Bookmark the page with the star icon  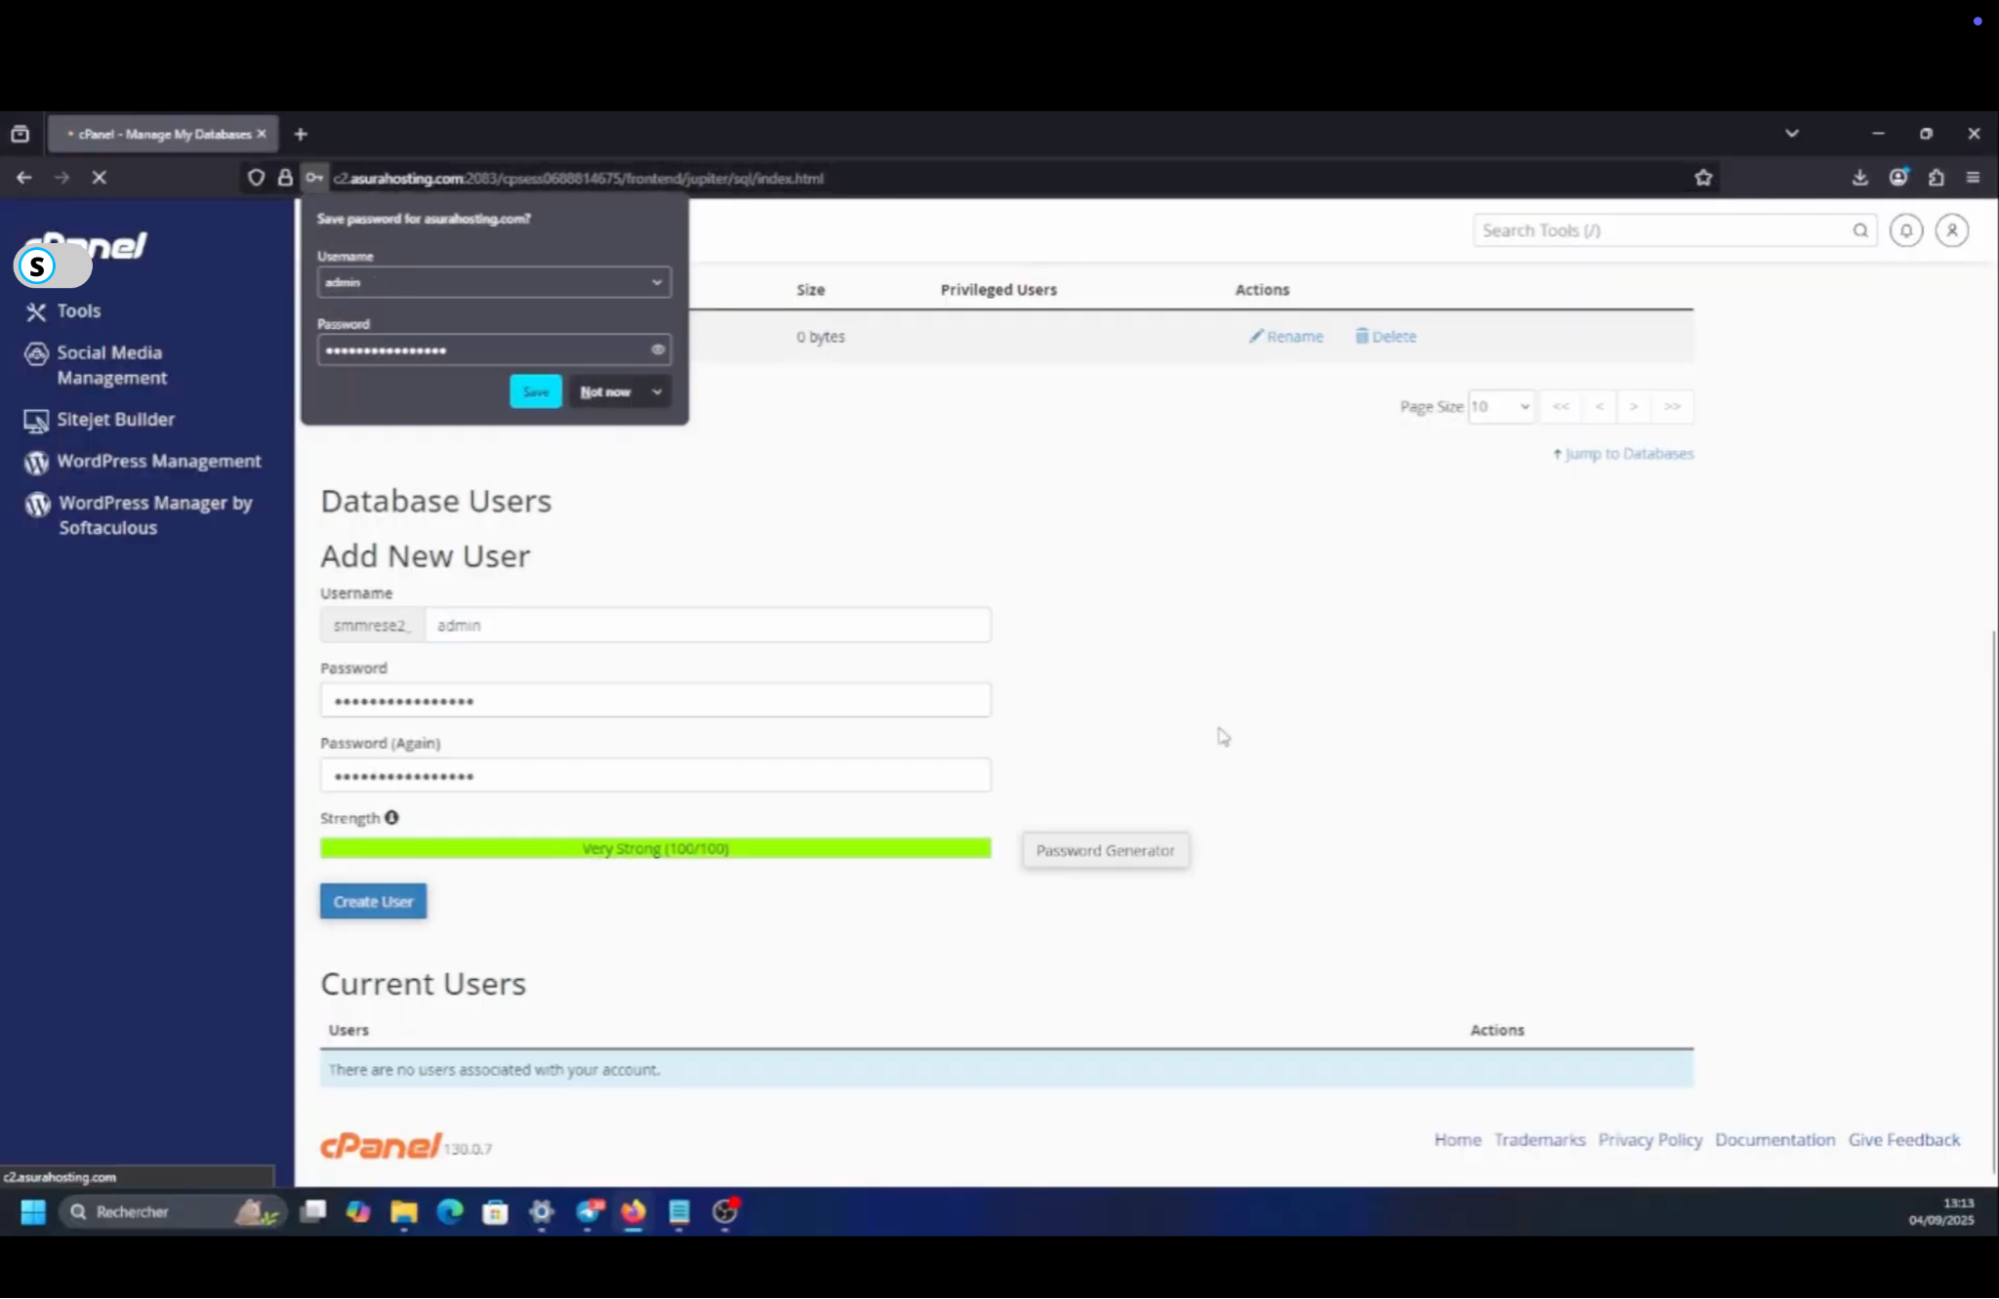click(1703, 177)
